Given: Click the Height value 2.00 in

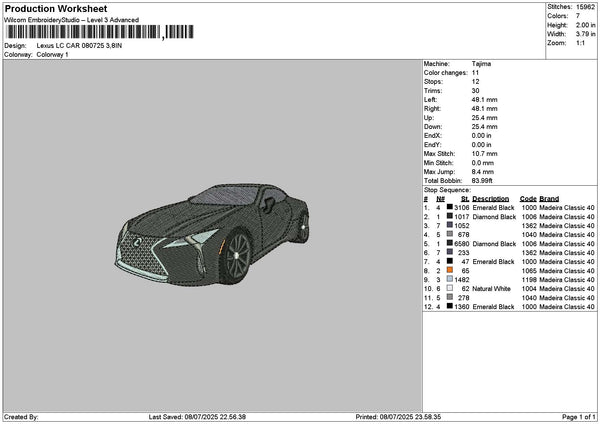Looking at the screenshot, I should coord(585,25).
